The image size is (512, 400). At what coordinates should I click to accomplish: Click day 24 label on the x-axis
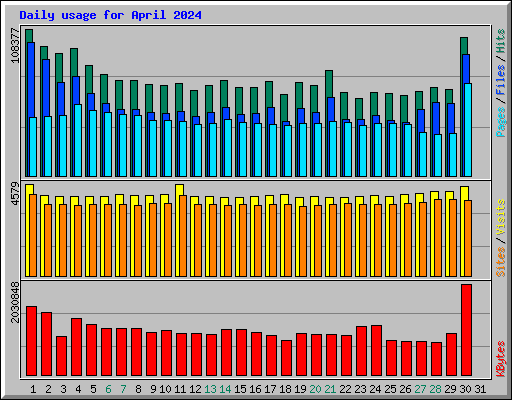pyautogui.click(x=375, y=389)
